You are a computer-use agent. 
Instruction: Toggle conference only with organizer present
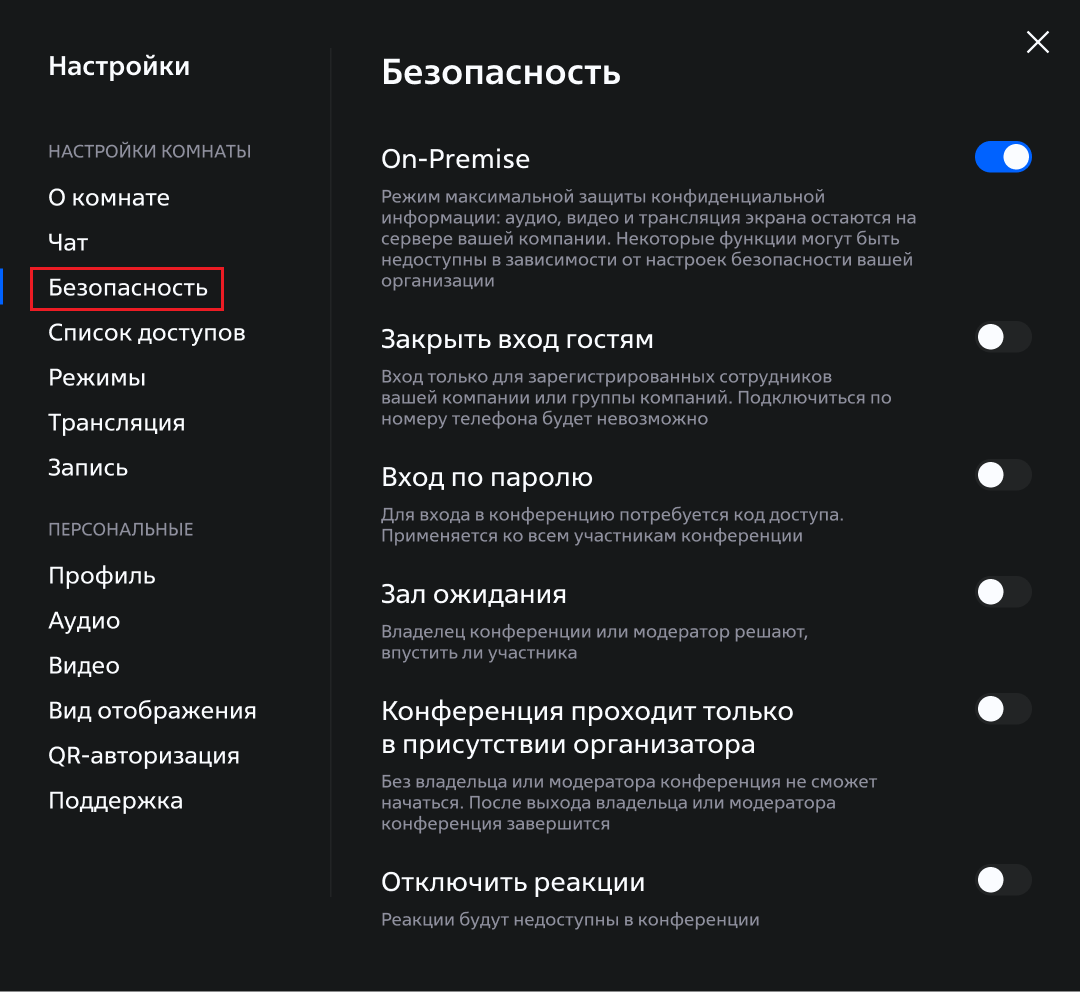click(x=1003, y=709)
